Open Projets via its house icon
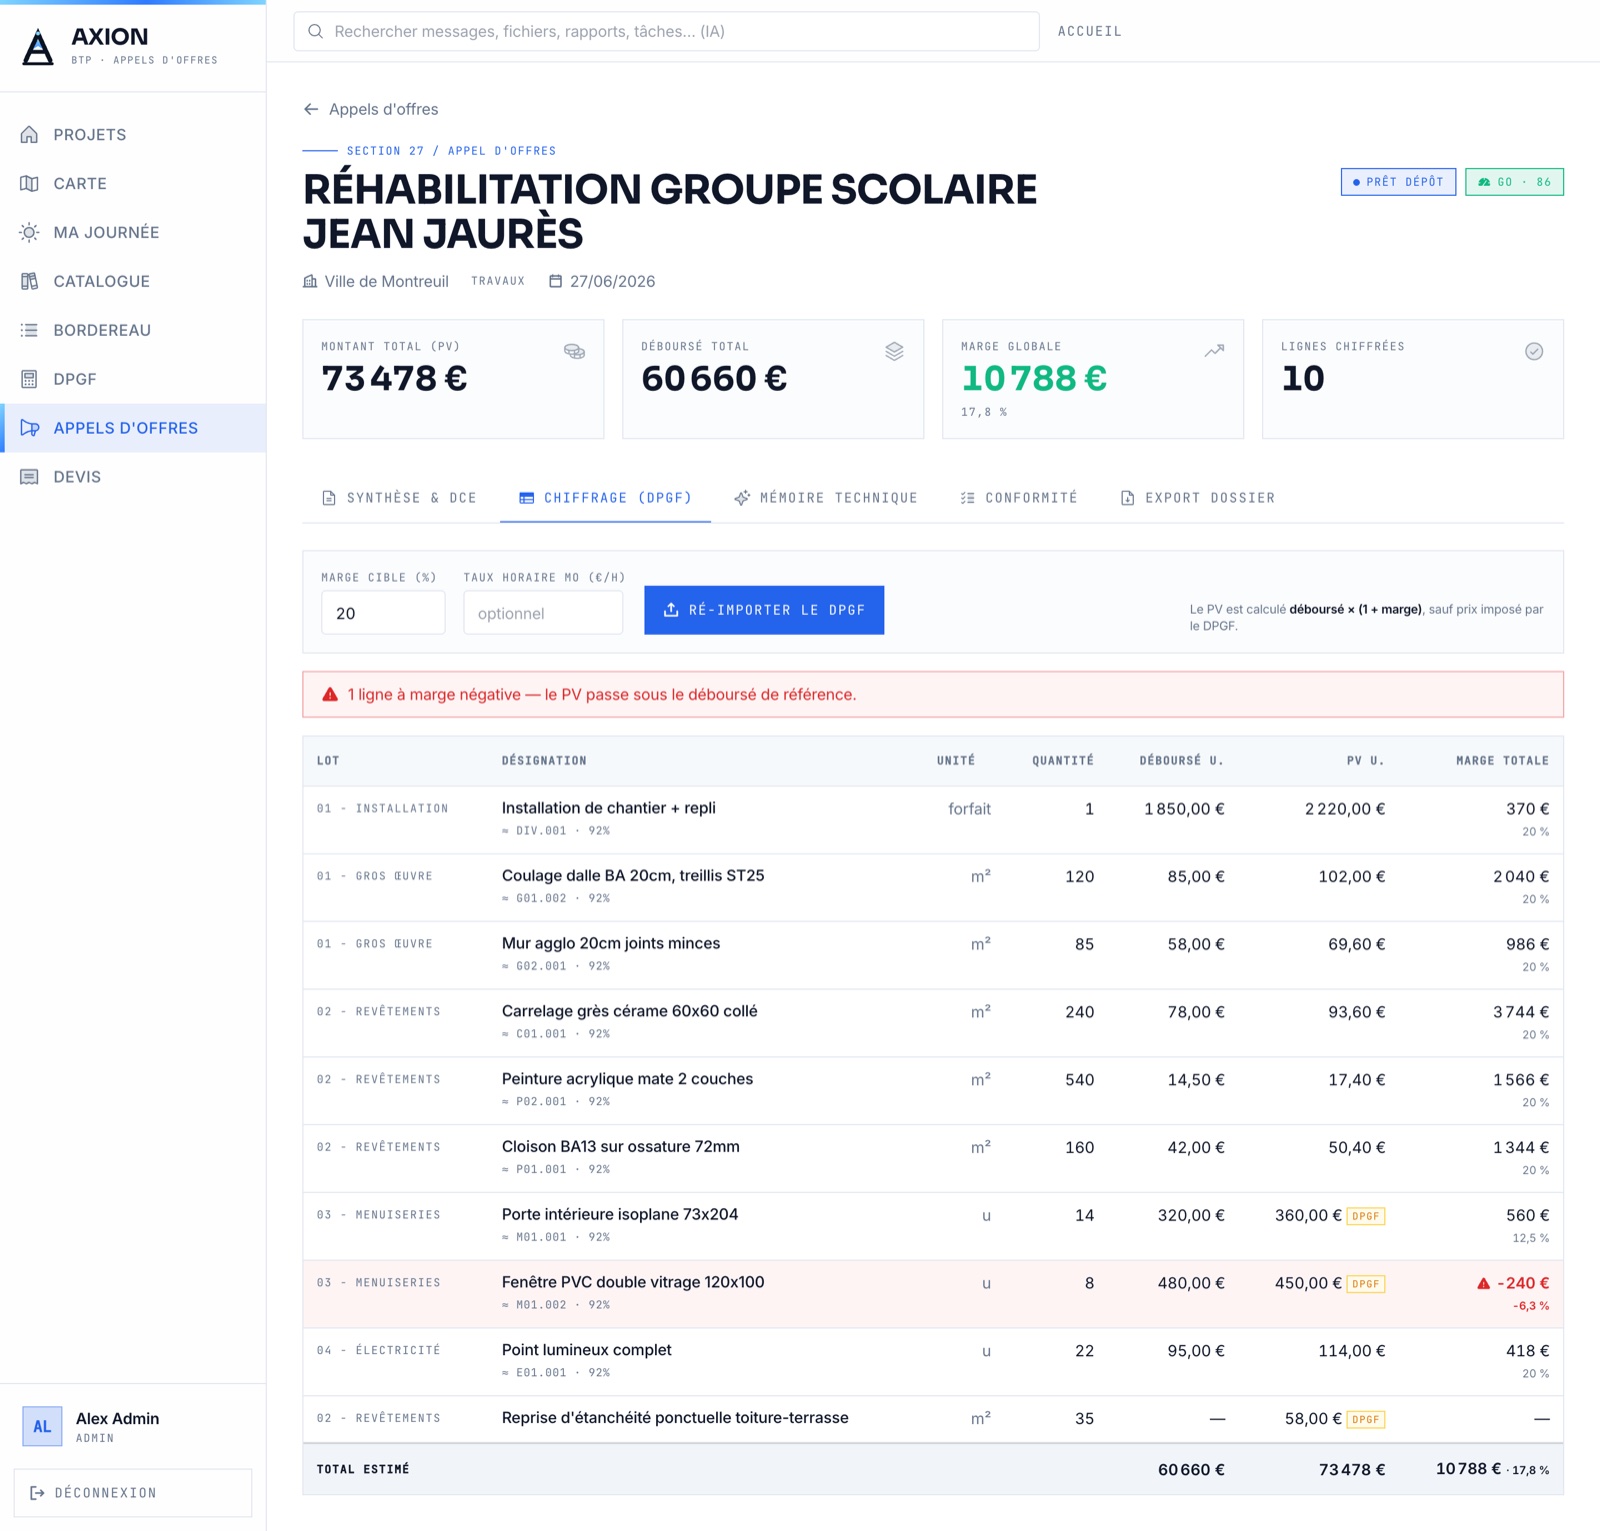 [x=30, y=134]
